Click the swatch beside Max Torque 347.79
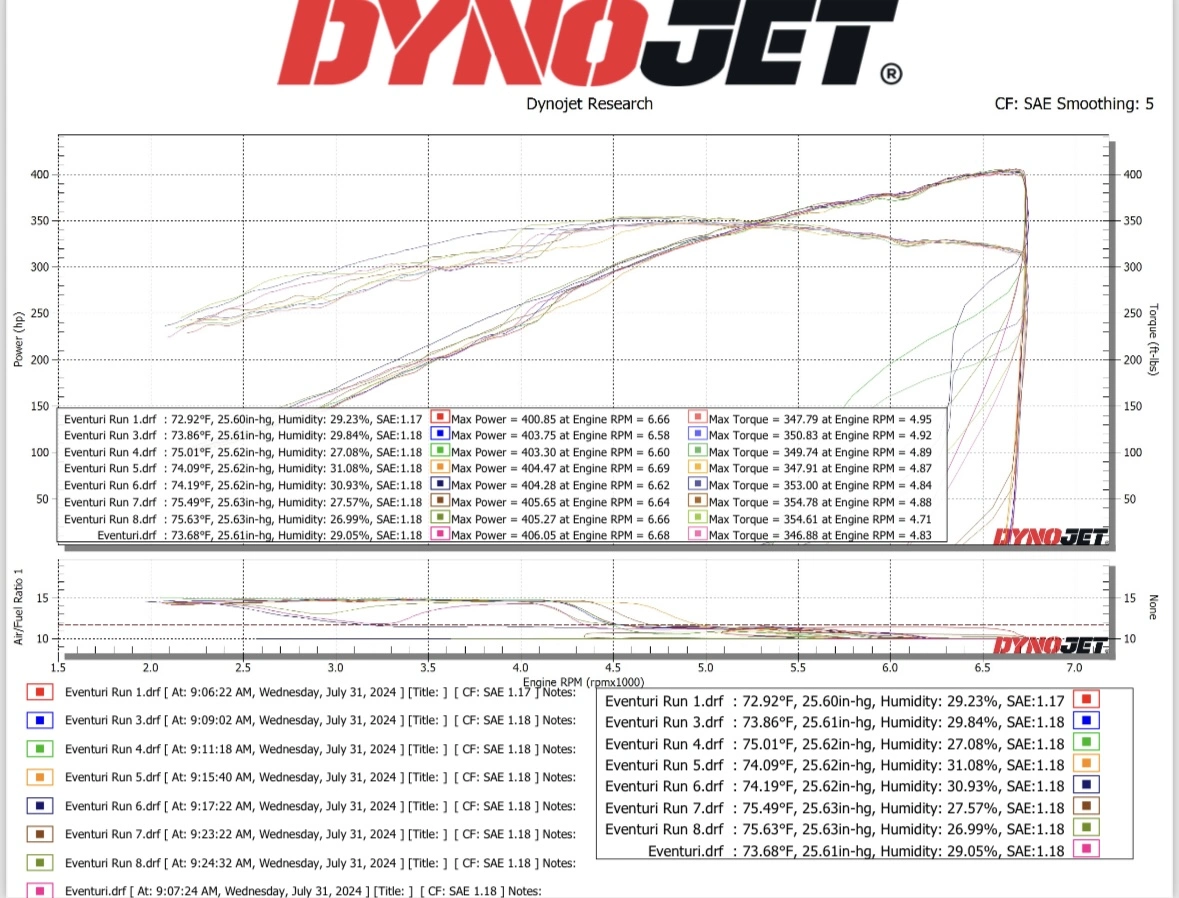The width and height of the screenshot is (1179, 898). point(698,417)
